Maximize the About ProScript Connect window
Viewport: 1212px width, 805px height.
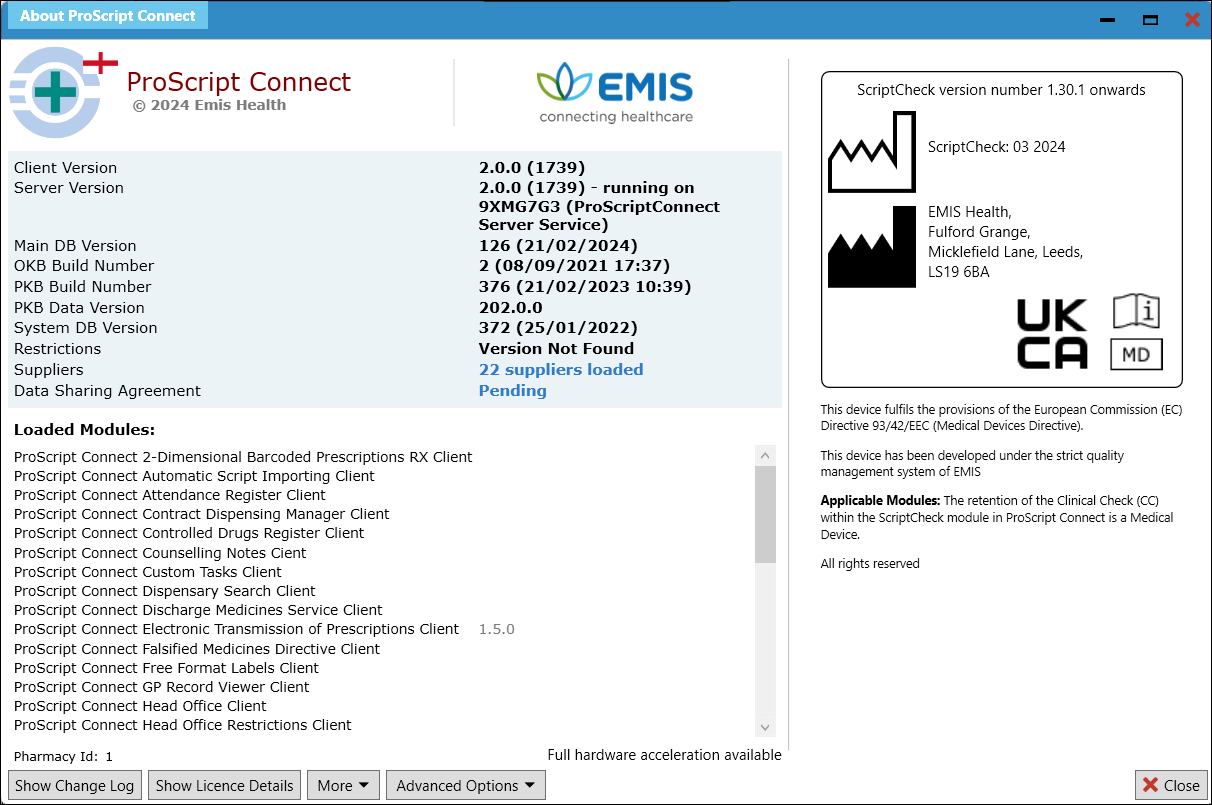[1150, 19]
